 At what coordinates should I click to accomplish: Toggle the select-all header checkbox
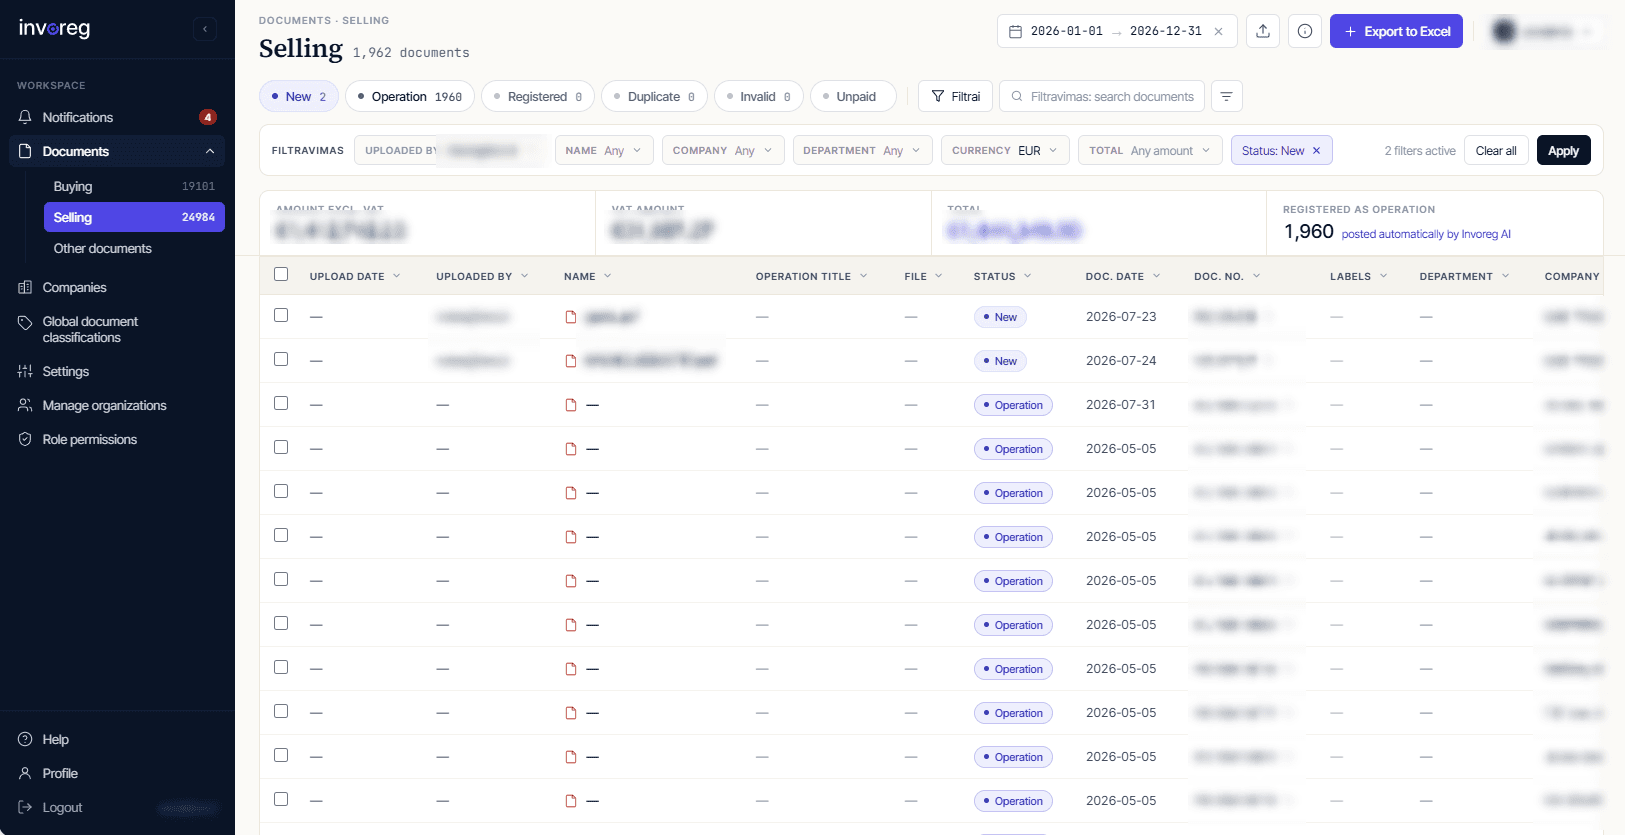281,274
